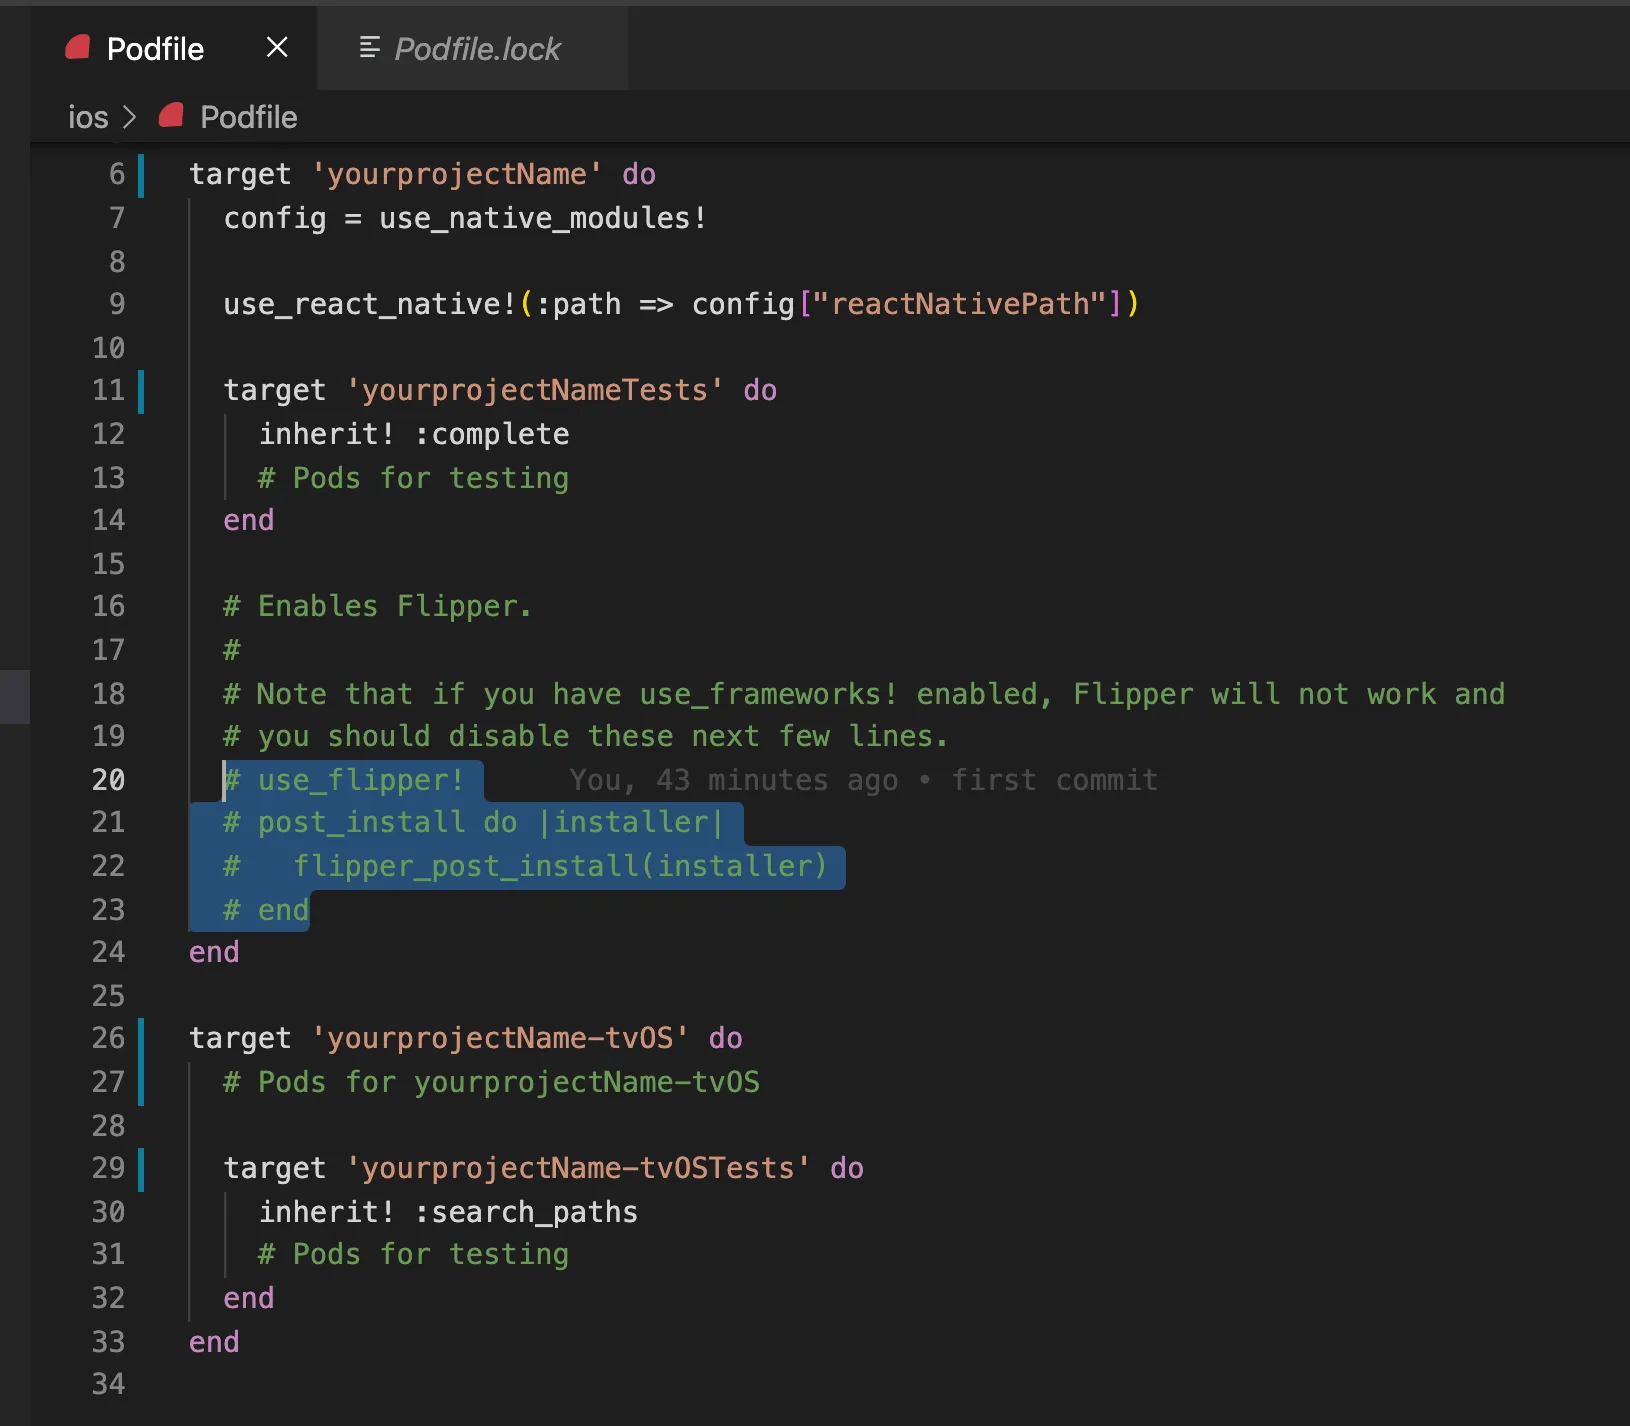Place cursor on 'yourprojectName' target string
The height and width of the screenshot is (1426, 1630).
click(x=456, y=174)
